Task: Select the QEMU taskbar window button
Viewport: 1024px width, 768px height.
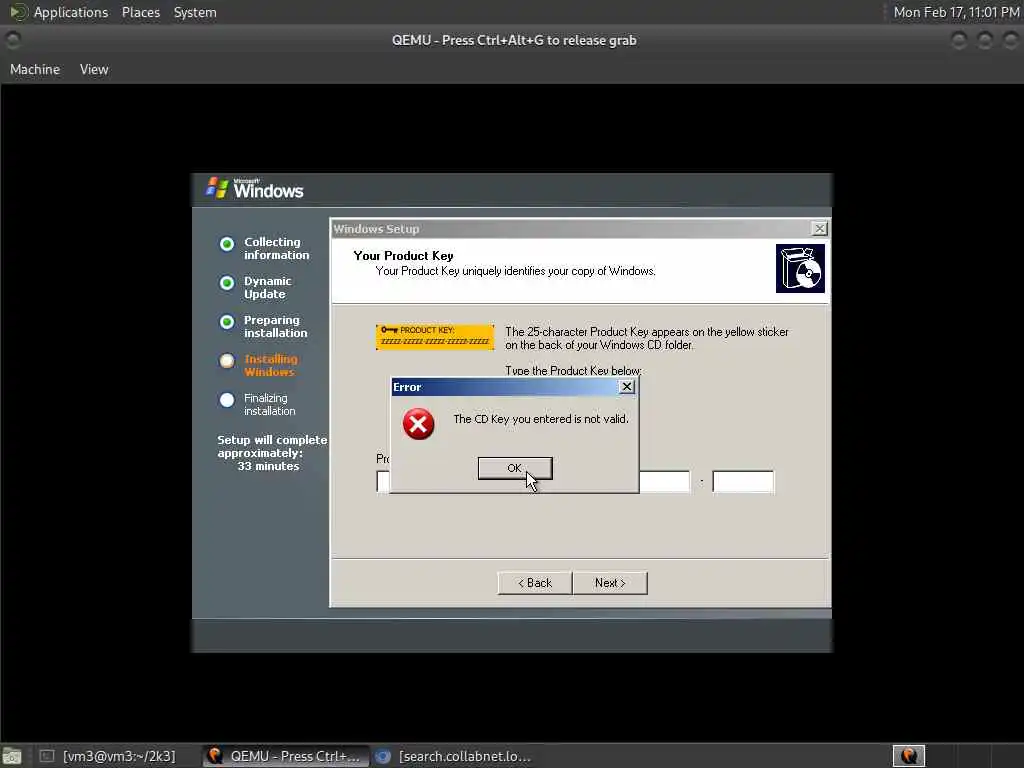Action: click(x=284, y=756)
